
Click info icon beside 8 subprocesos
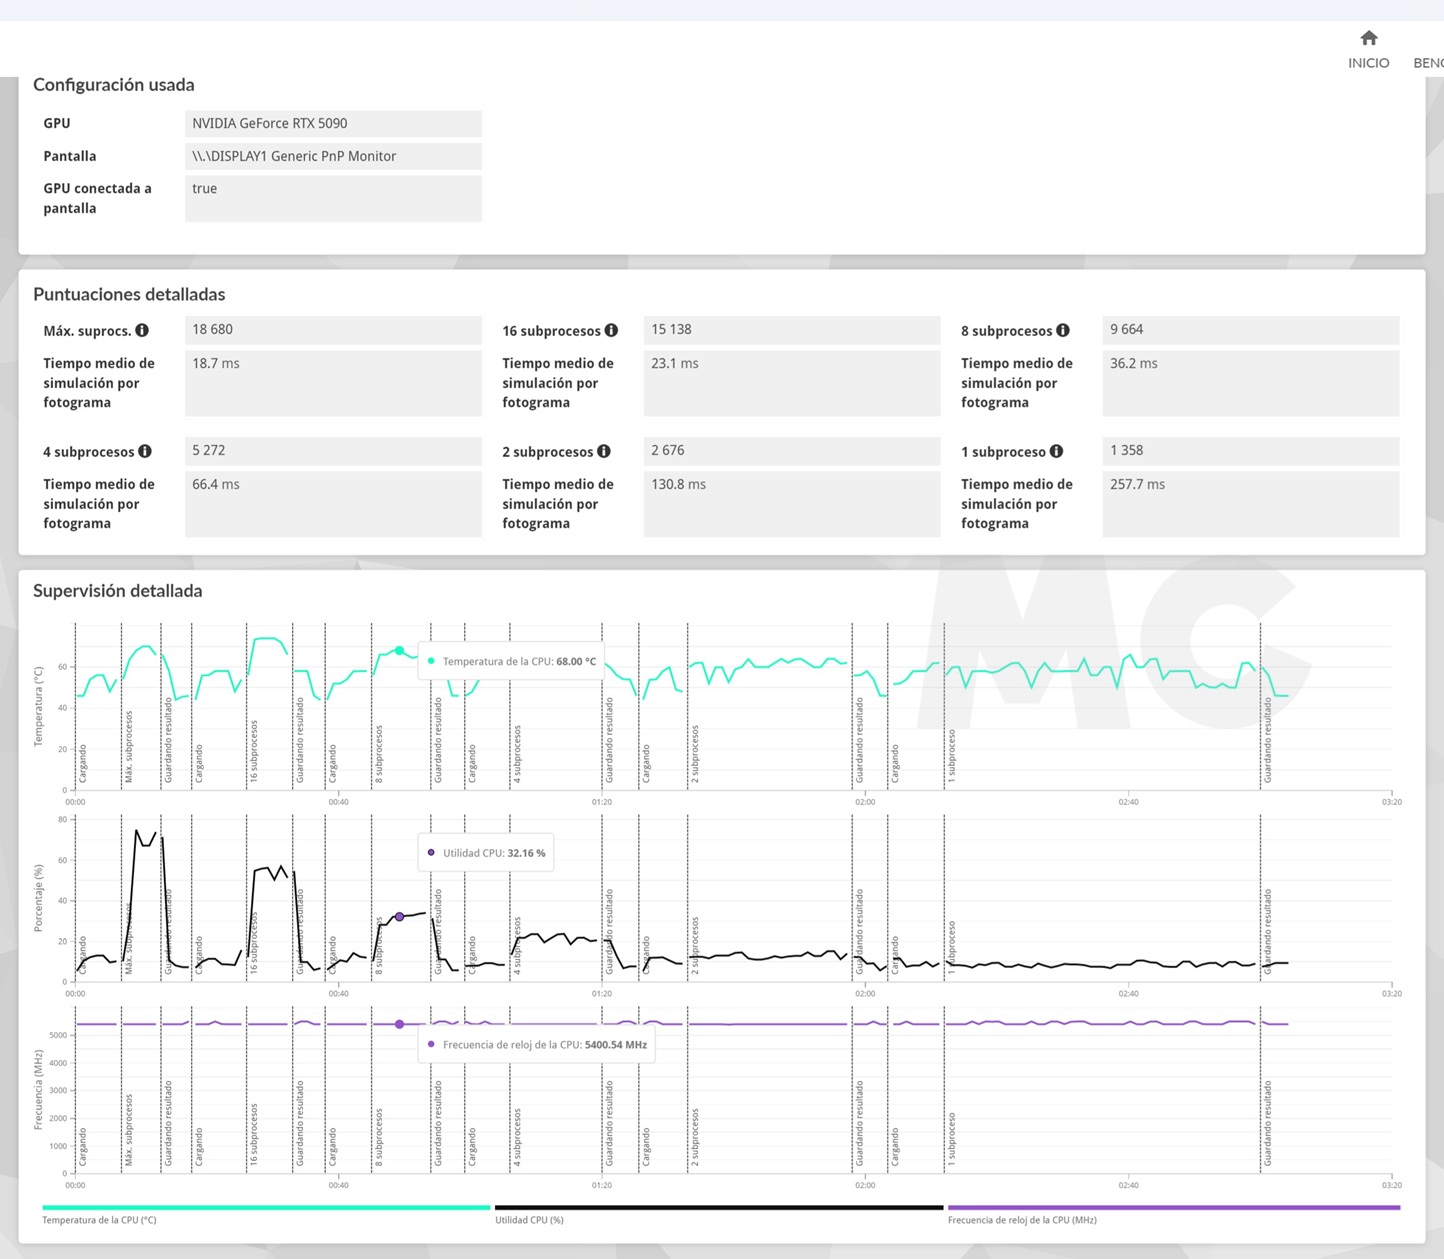click(1063, 330)
